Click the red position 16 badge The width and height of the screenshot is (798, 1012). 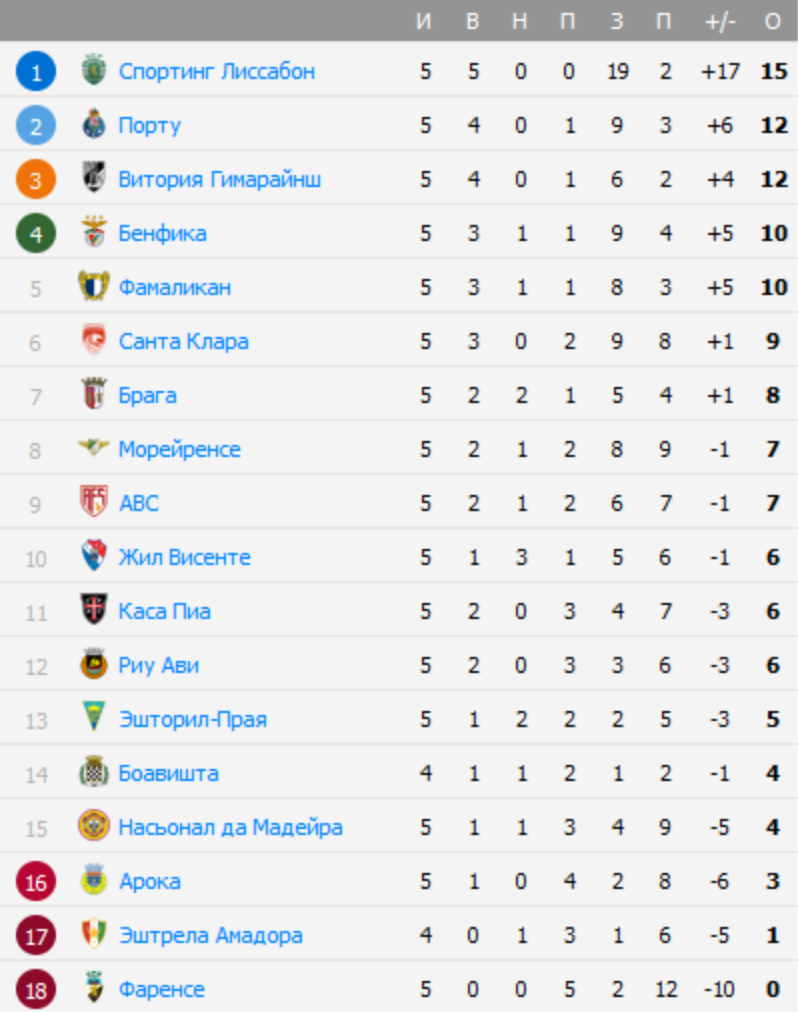pos(36,881)
